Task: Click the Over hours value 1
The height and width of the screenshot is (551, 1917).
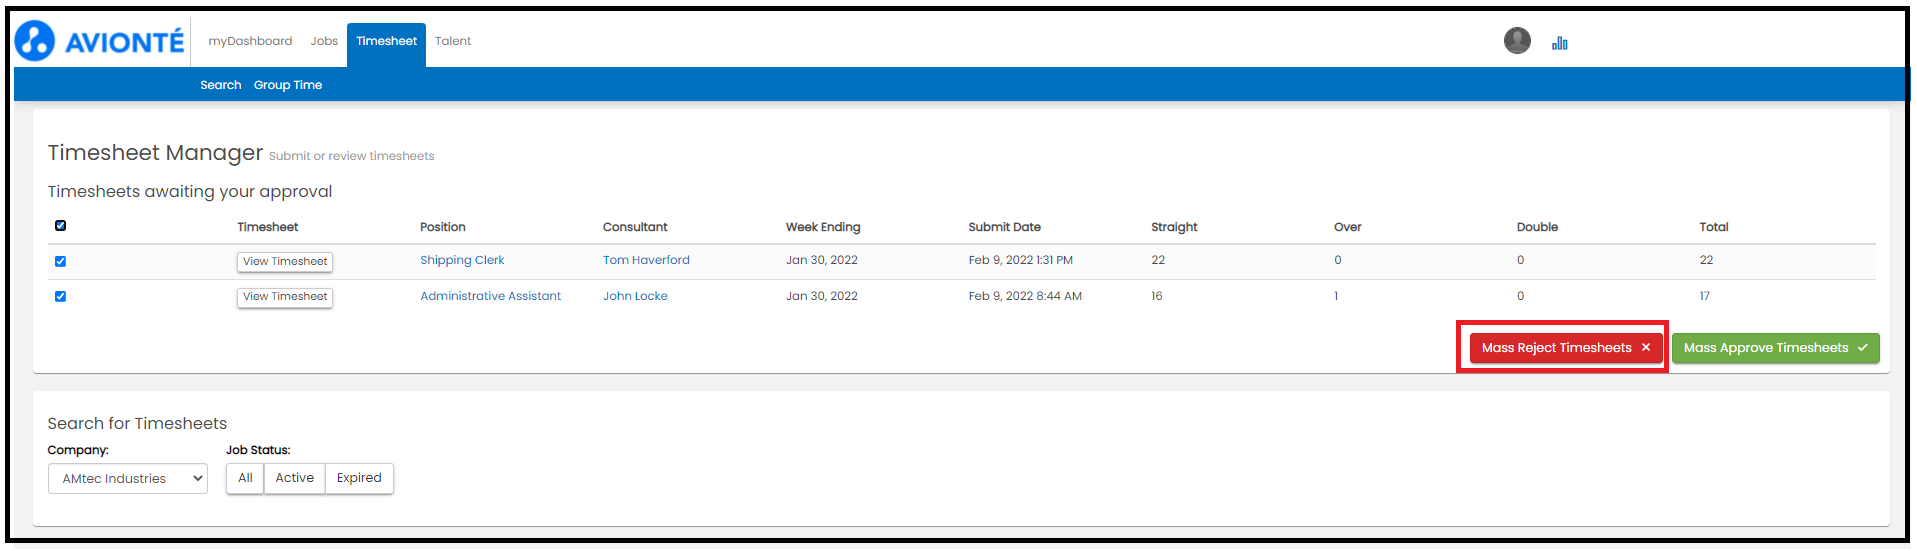Action: click(1336, 296)
